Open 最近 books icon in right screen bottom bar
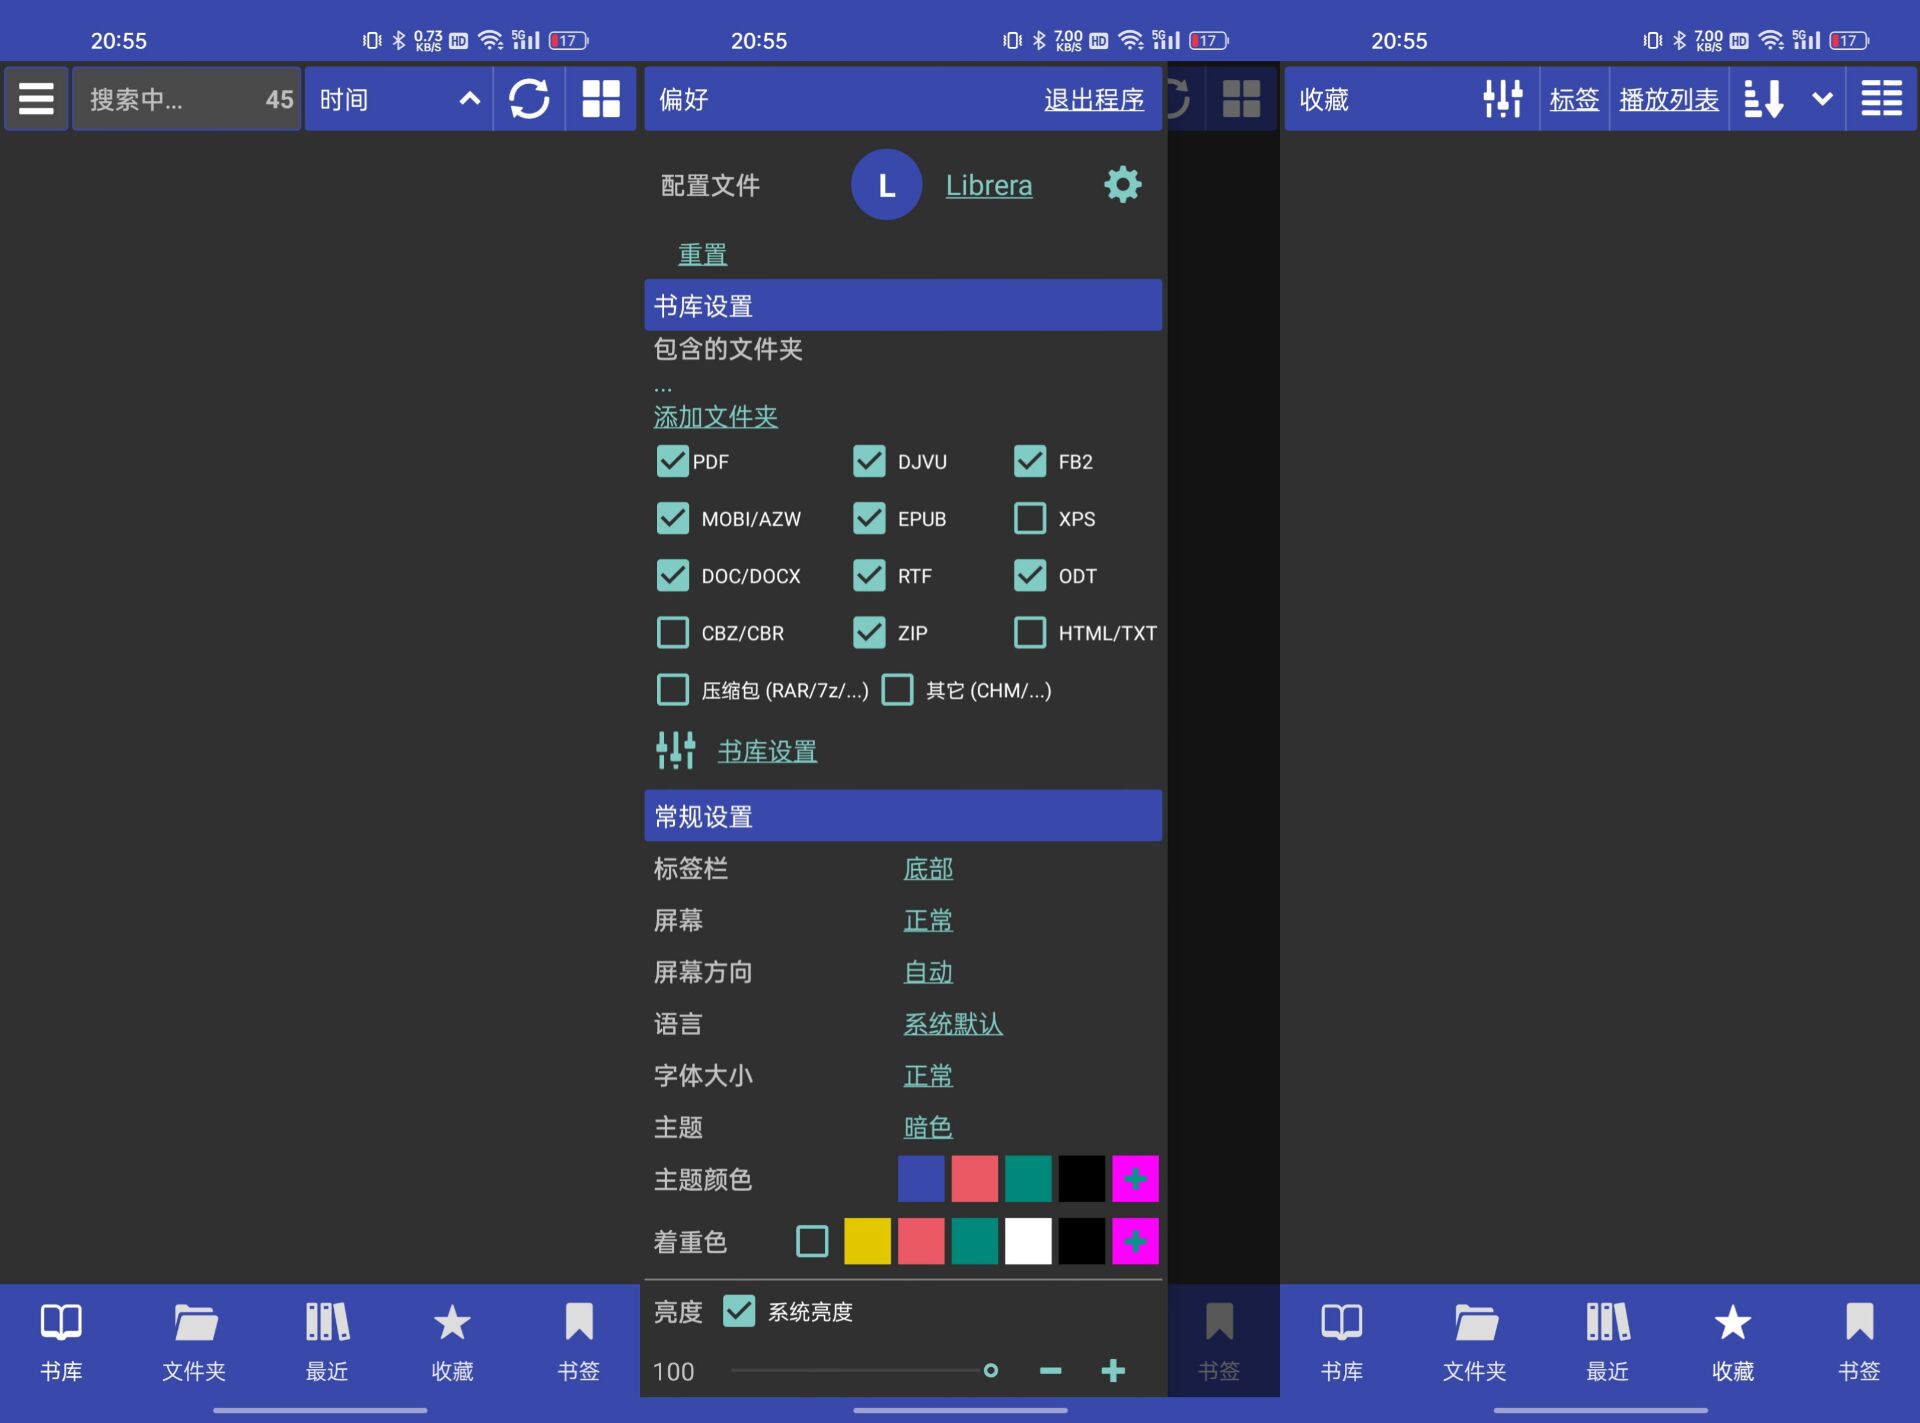Screen dimensions: 1920x1423 coord(1608,1322)
